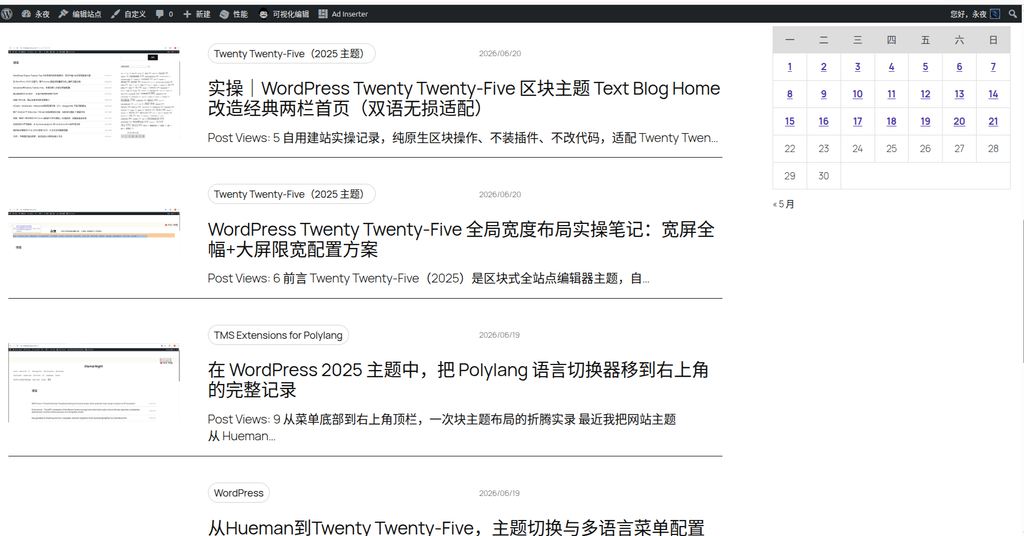Open post 全局宽度布局实操笔记

tap(461, 239)
